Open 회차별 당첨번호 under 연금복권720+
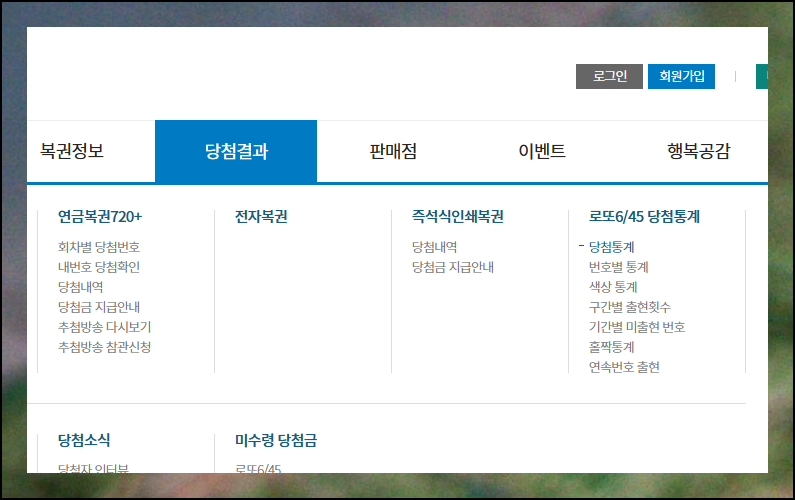The height and width of the screenshot is (500, 795). click(x=99, y=247)
